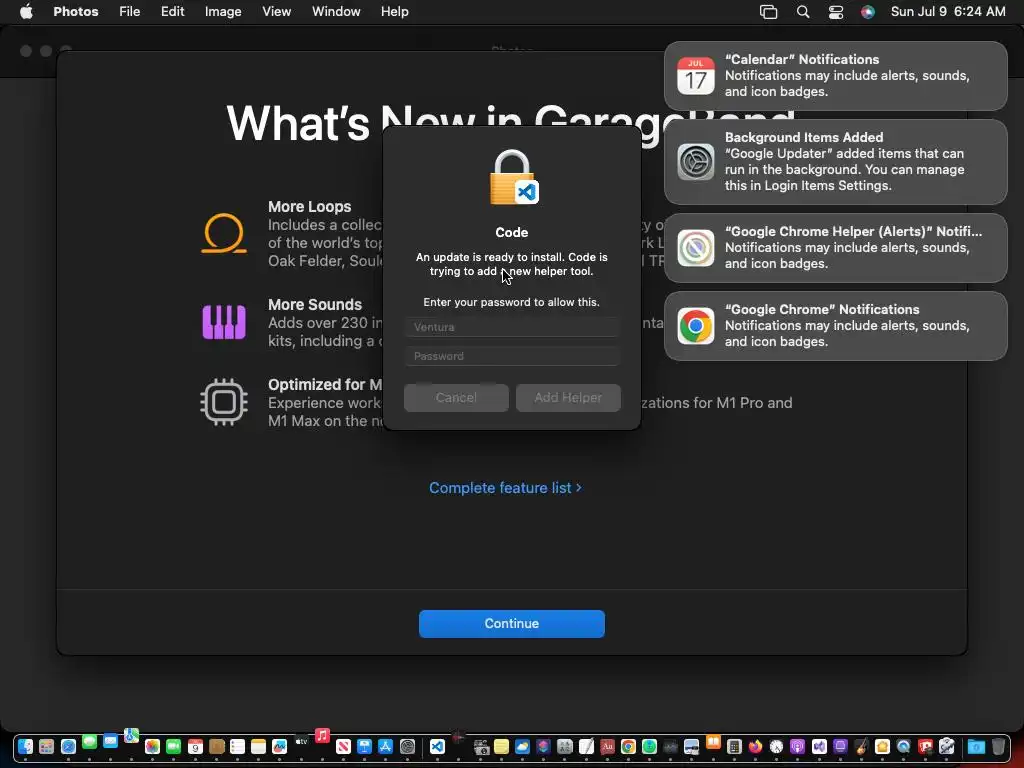Click Continue in GarageBand welcome window

[x=511, y=624]
